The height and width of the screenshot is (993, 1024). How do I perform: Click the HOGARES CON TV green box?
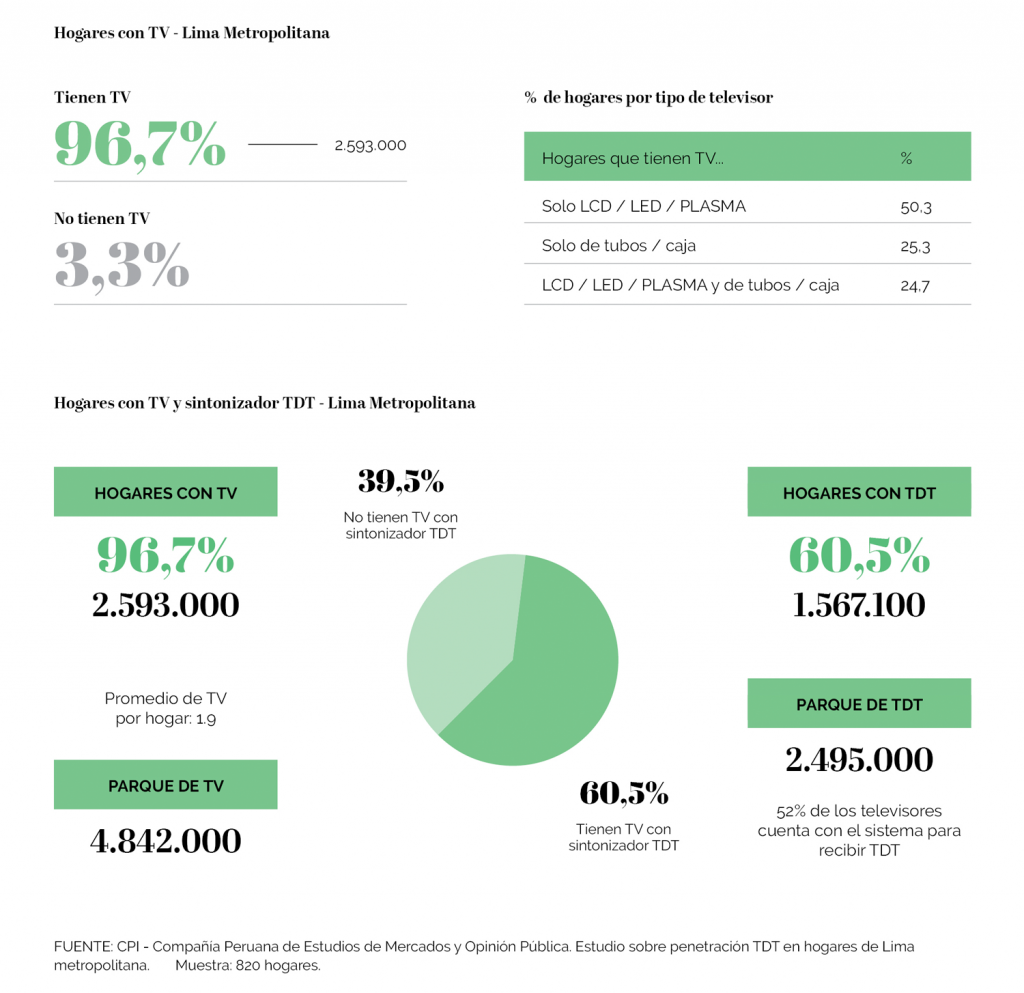click(165, 492)
